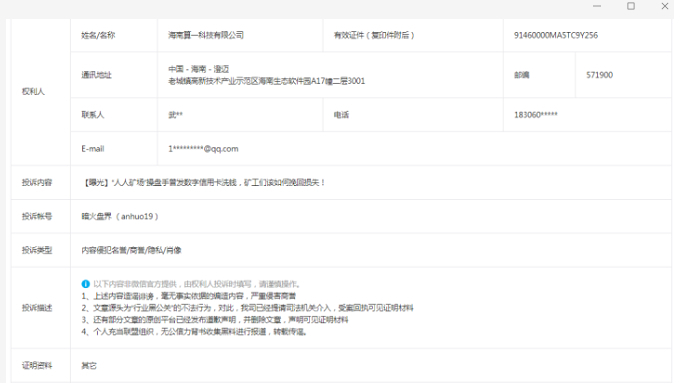Select the complaint title starting 【曝光】
The width and height of the screenshot is (674, 383).
203,183
